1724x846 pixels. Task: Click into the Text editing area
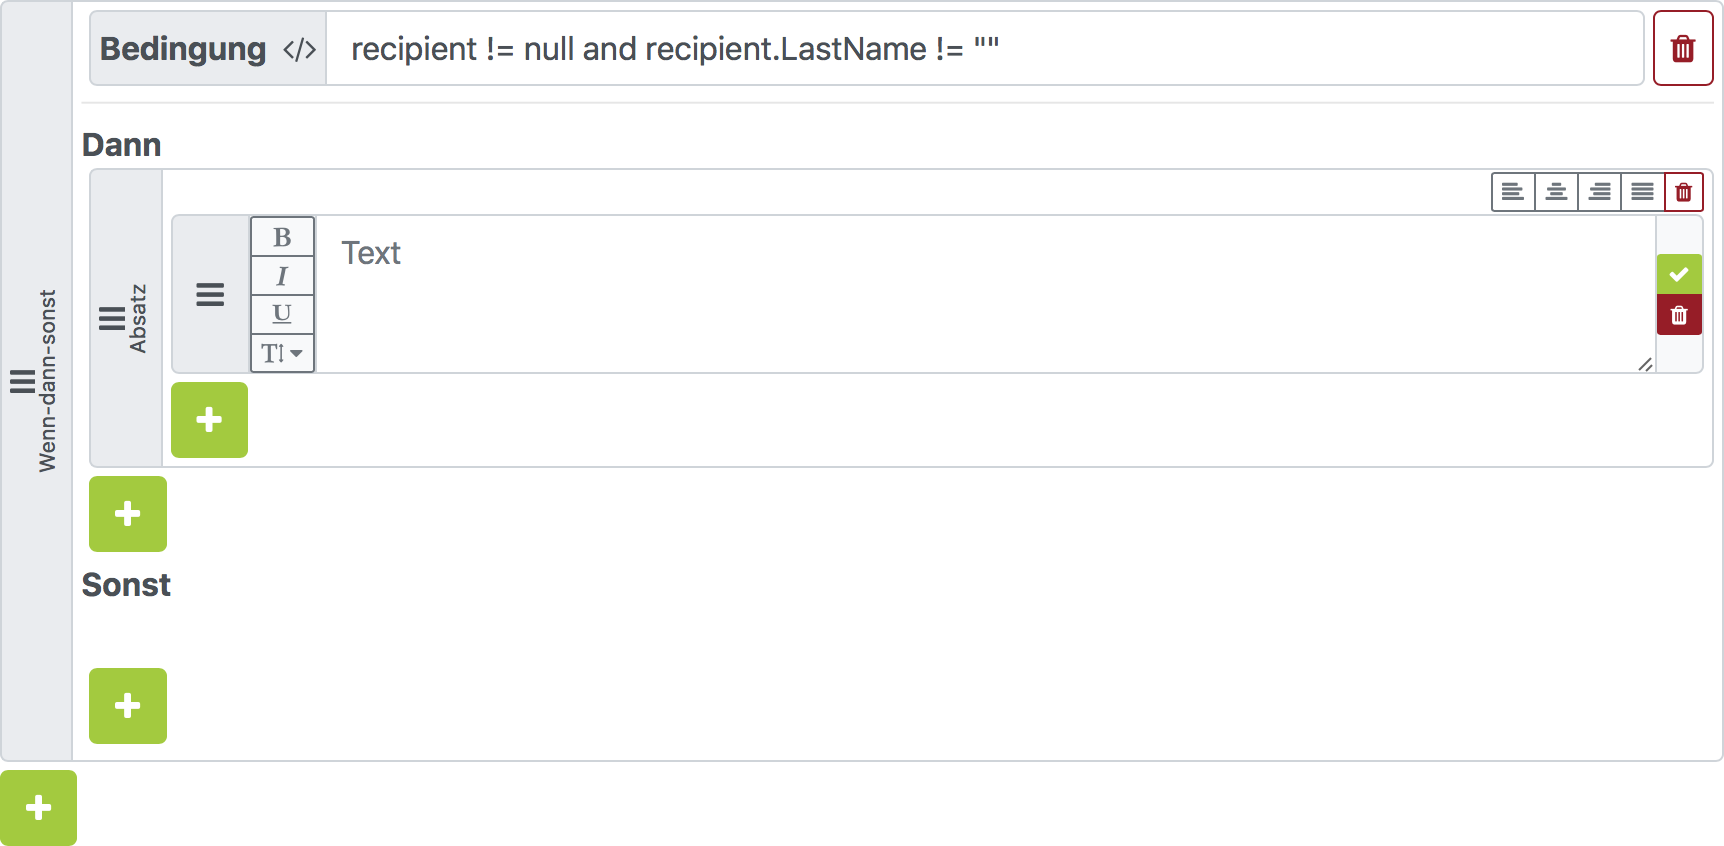click(985, 294)
